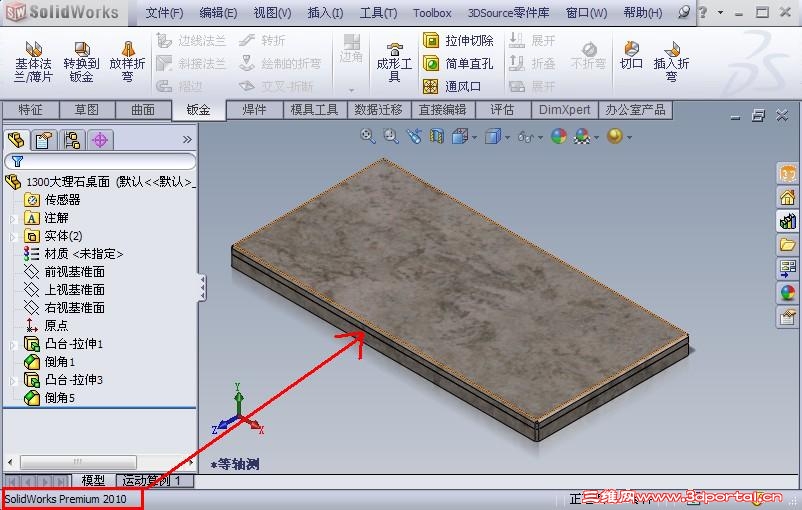Open Appearances icon in task pane
This screenshot has height=510, width=802.
tap(788, 293)
